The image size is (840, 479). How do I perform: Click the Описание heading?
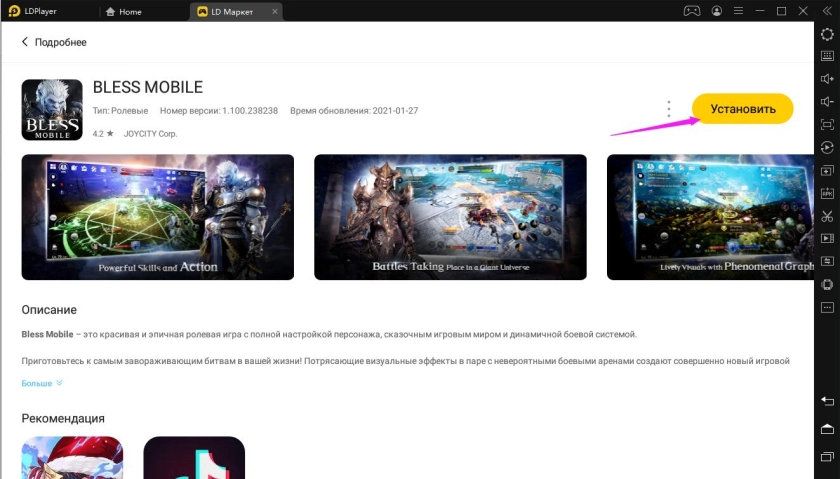click(49, 310)
